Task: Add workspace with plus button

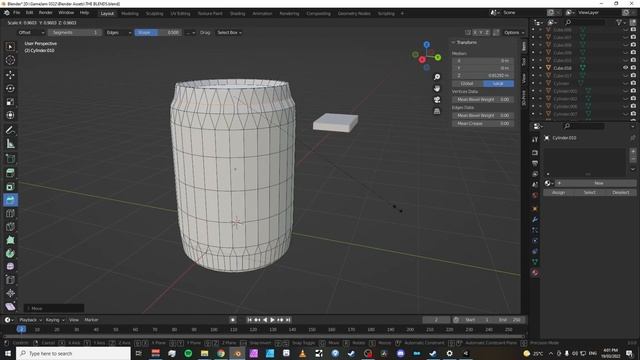Action: click(402, 13)
